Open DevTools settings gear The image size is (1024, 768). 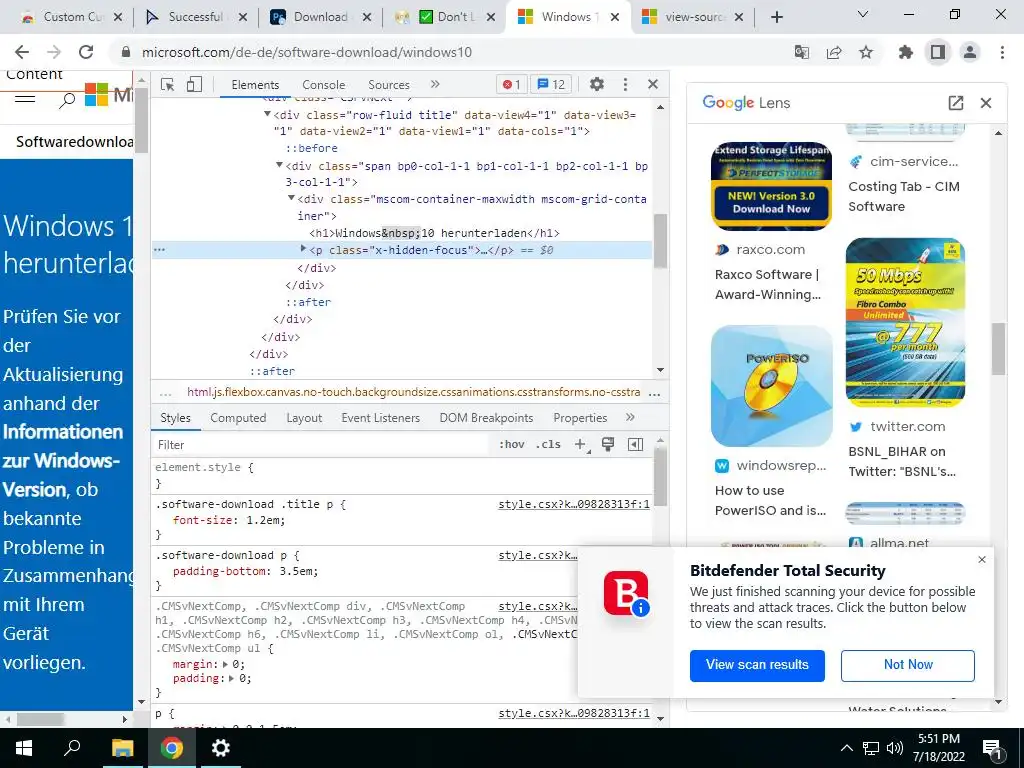pos(597,84)
